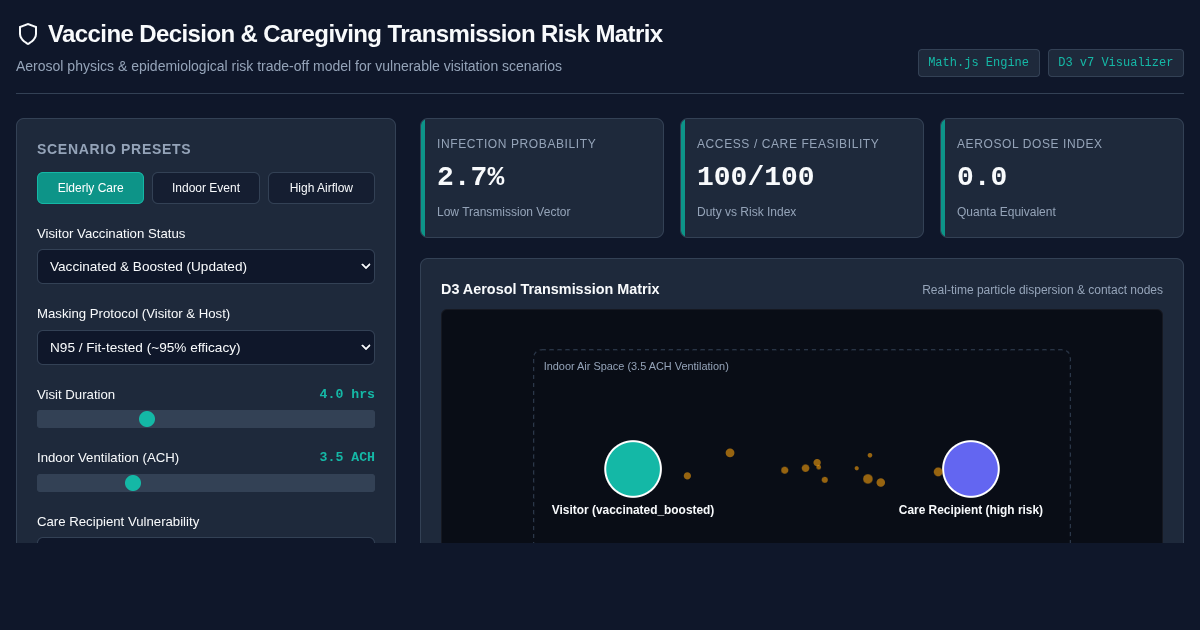Open the Visitor Vaccination Status dropdown
Screen dimensions: 1200x630
[206, 266]
